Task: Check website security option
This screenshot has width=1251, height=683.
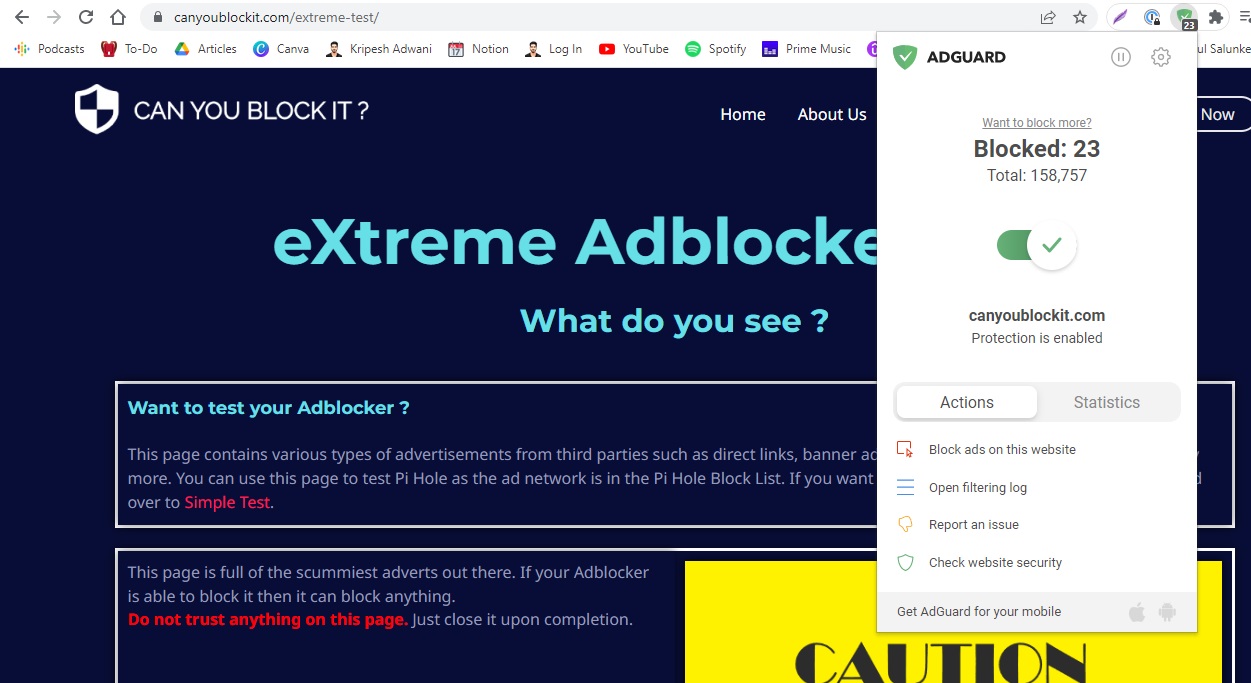Action: (x=995, y=563)
